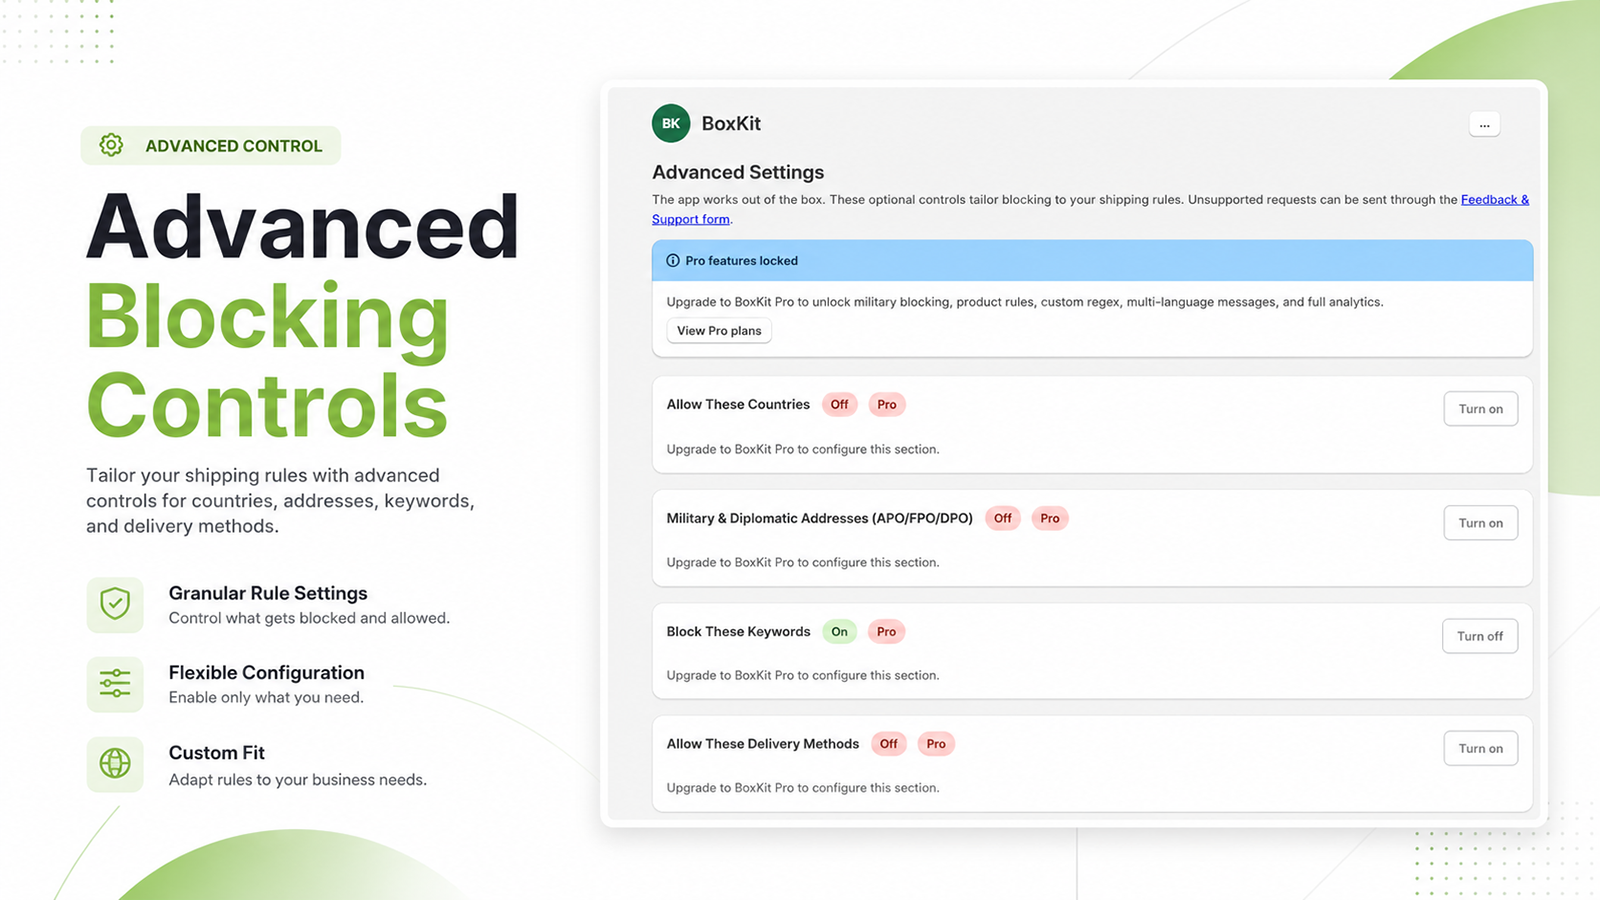The image size is (1600, 900).
Task: Click the BK BoxKit logo avatar
Action: pyautogui.click(x=671, y=124)
